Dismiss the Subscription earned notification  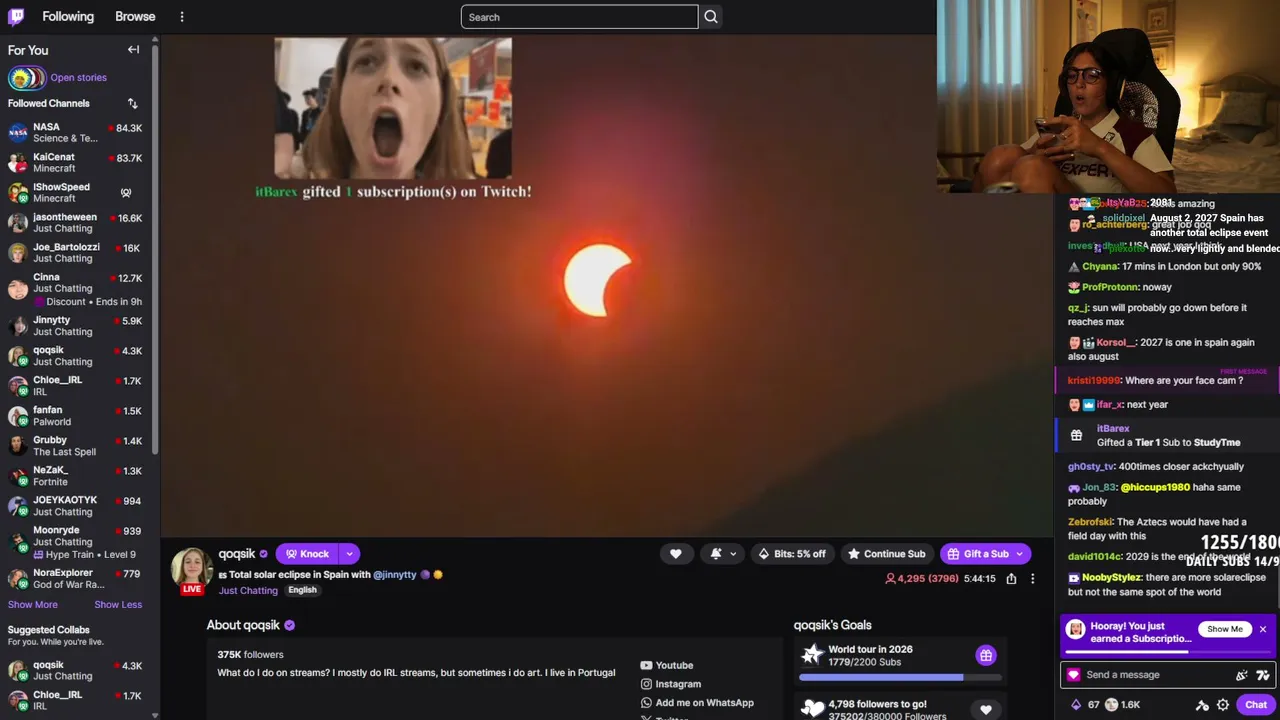(1263, 629)
